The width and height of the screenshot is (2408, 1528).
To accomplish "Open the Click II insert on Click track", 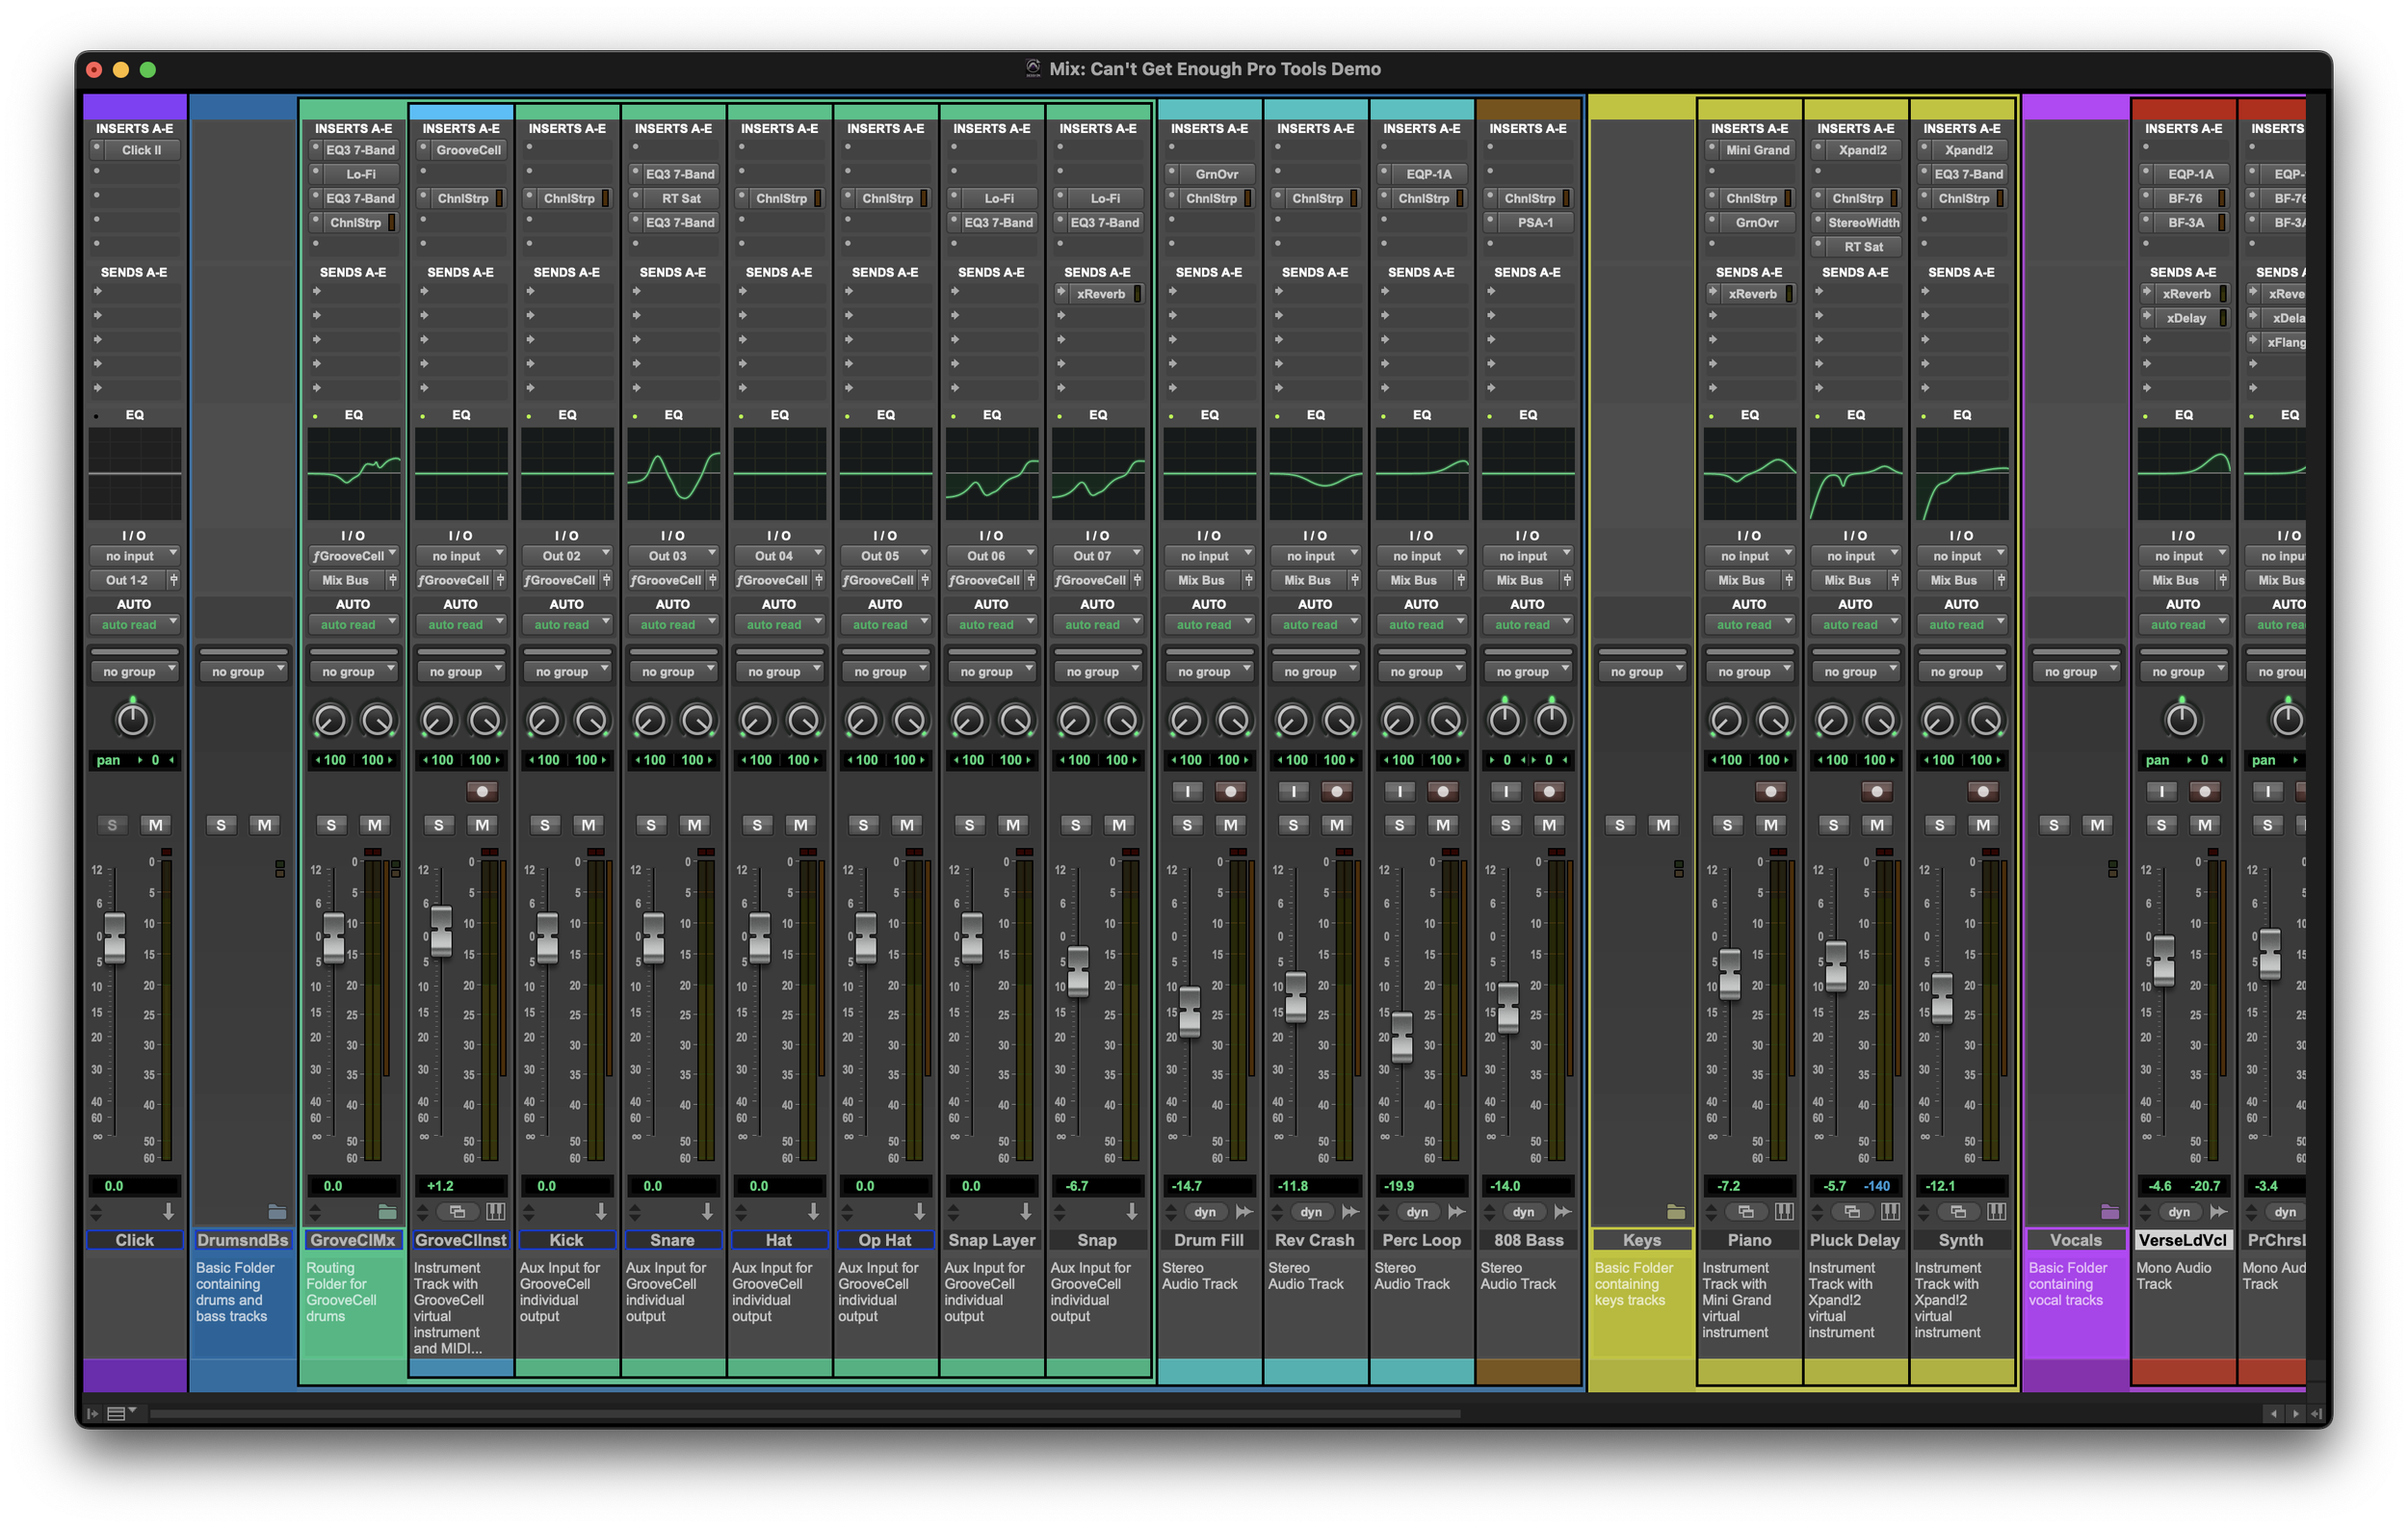I will pyautogui.click(x=141, y=150).
